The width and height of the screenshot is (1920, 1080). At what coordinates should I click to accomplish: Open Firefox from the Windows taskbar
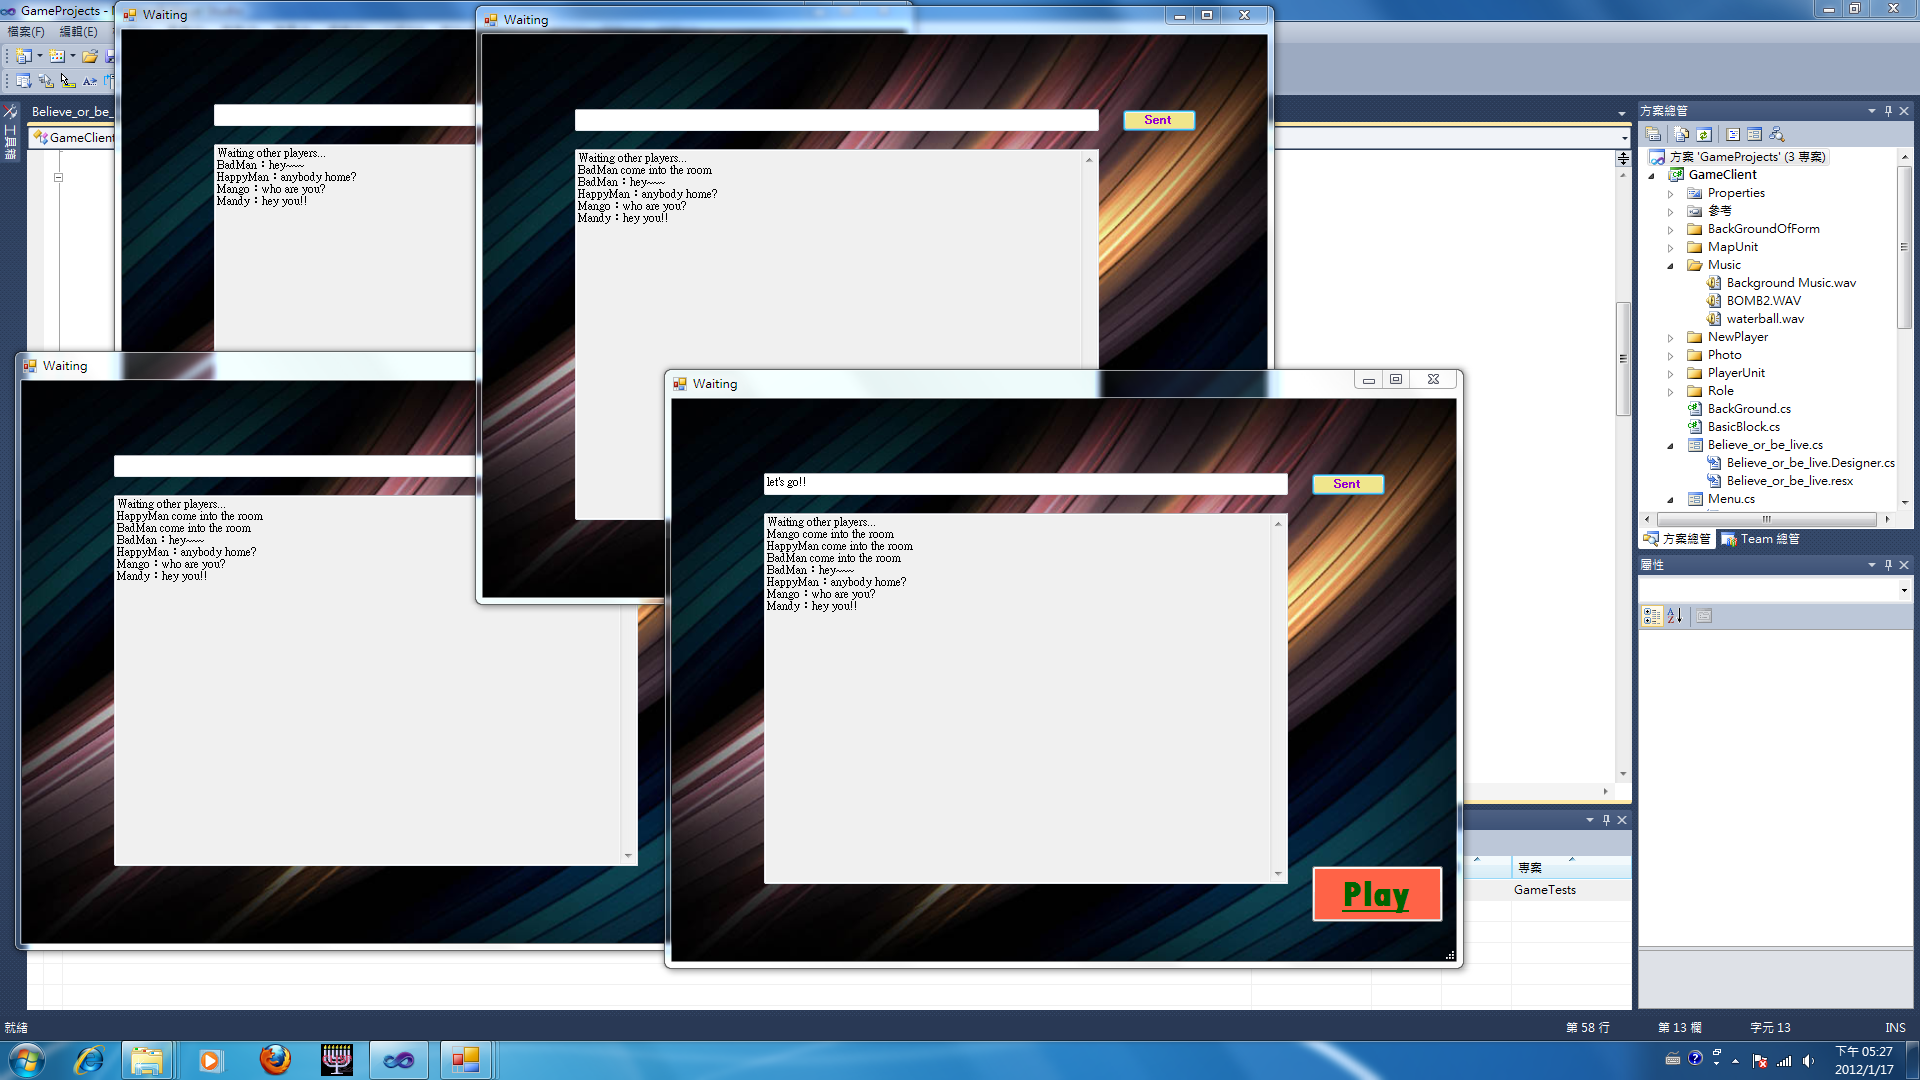[x=275, y=1060]
